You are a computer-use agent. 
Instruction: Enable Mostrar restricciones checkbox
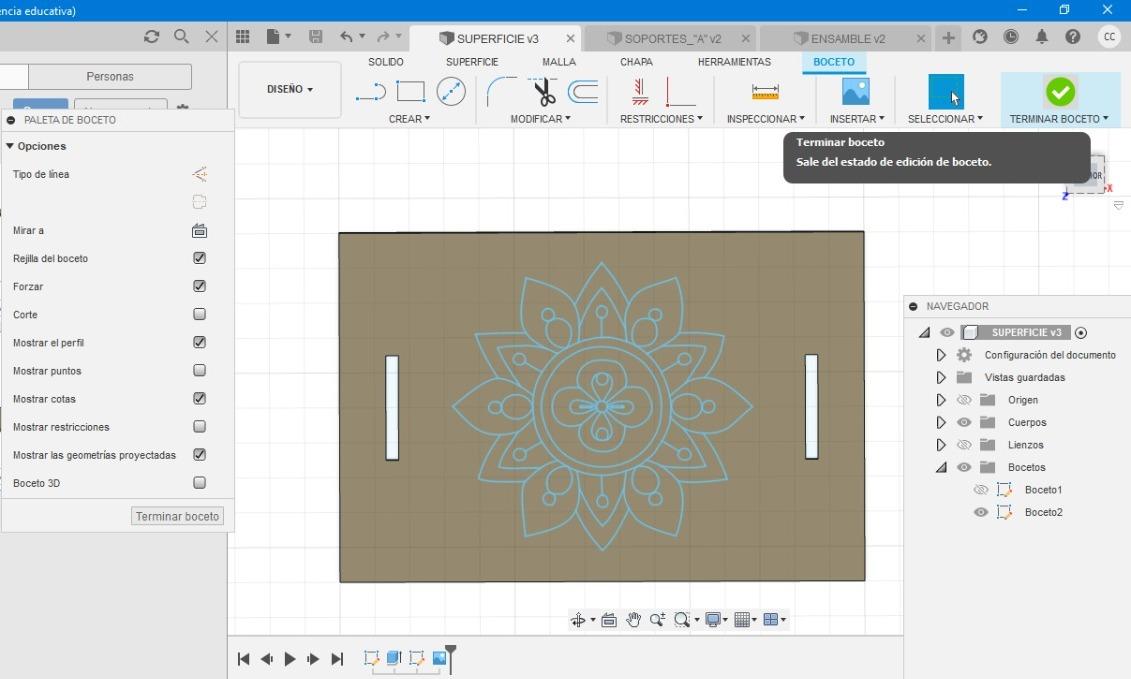pos(200,427)
